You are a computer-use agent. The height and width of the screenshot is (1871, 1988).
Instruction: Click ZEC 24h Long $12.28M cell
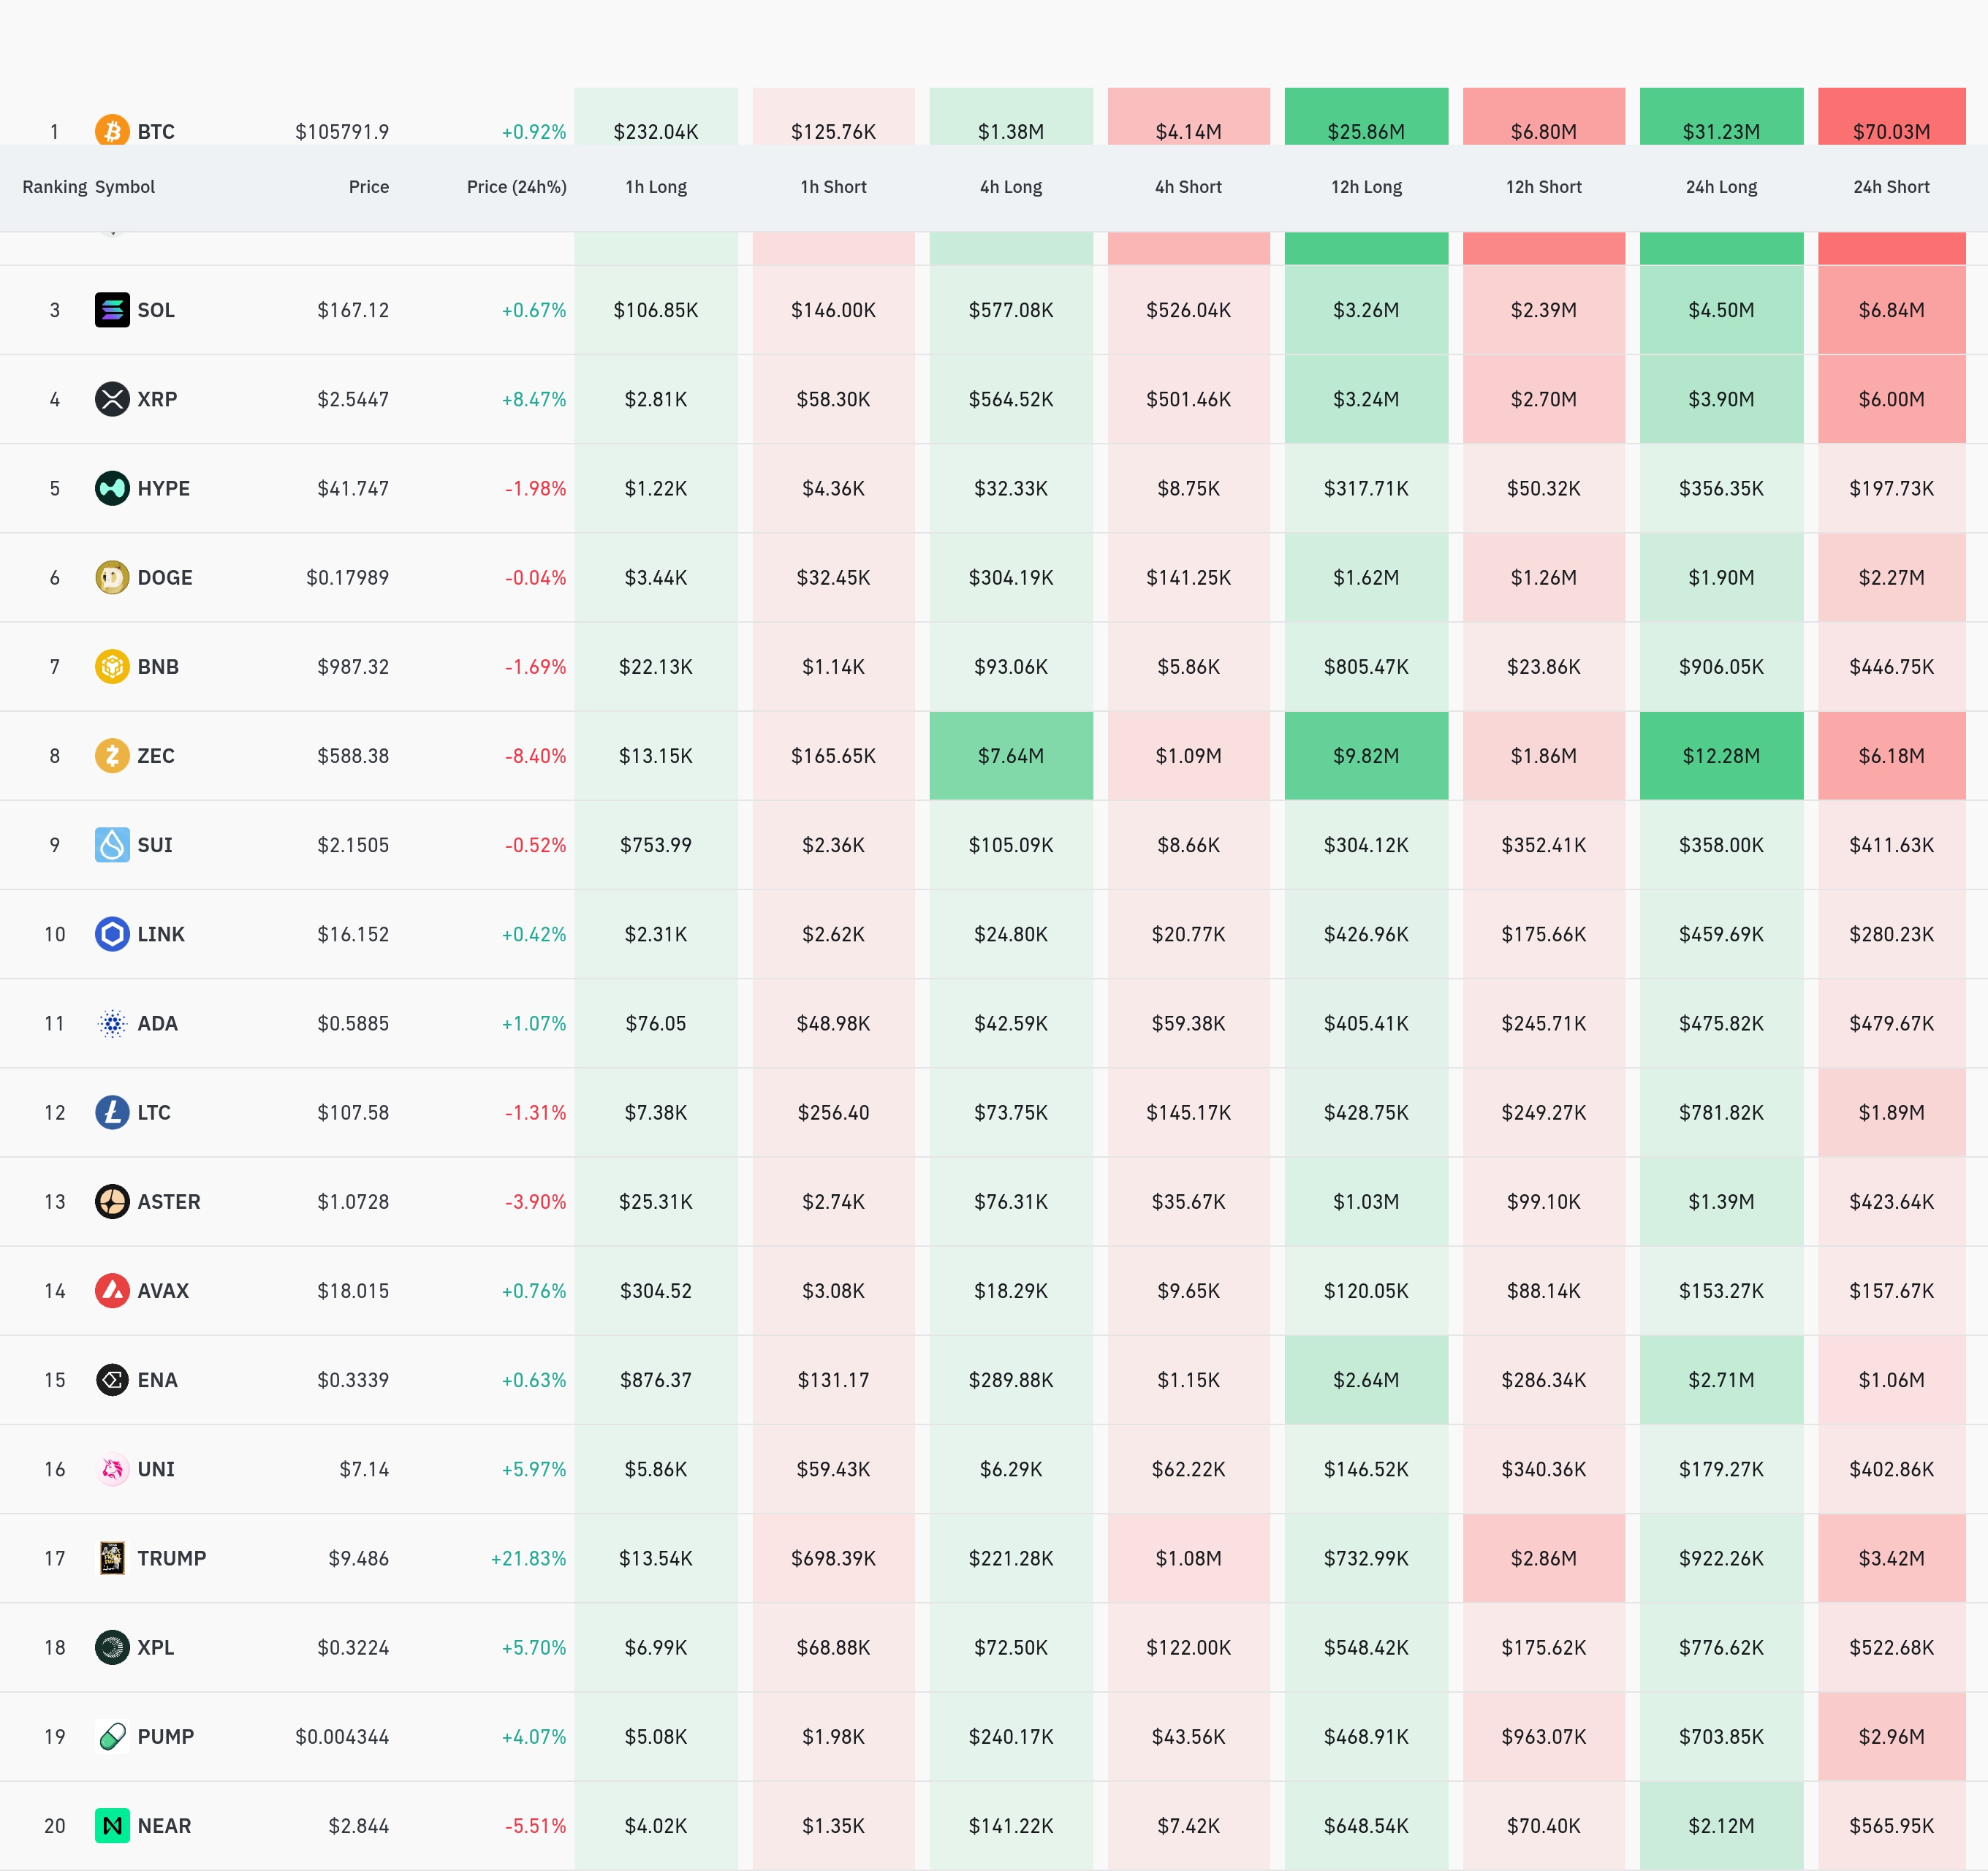(x=1721, y=756)
